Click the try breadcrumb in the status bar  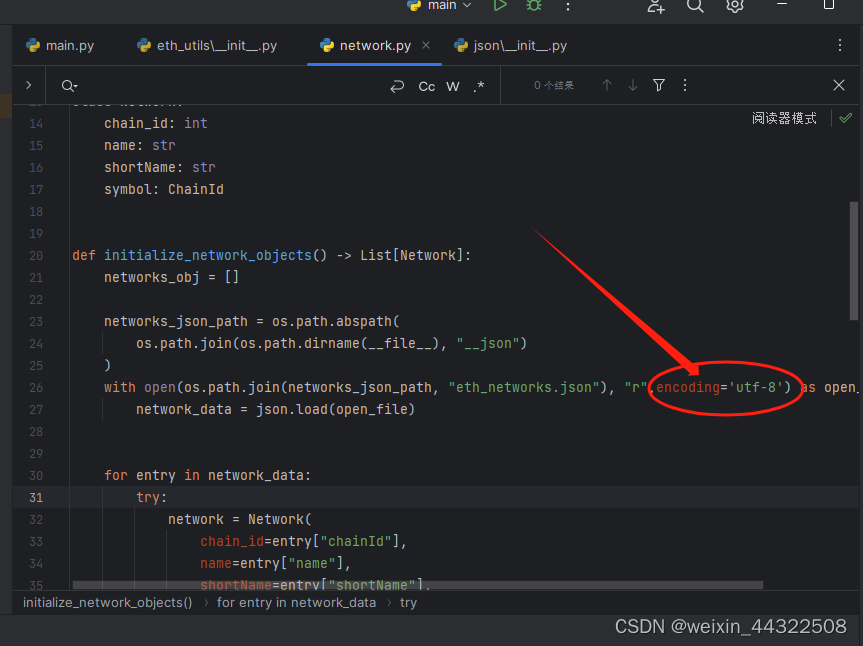point(407,602)
